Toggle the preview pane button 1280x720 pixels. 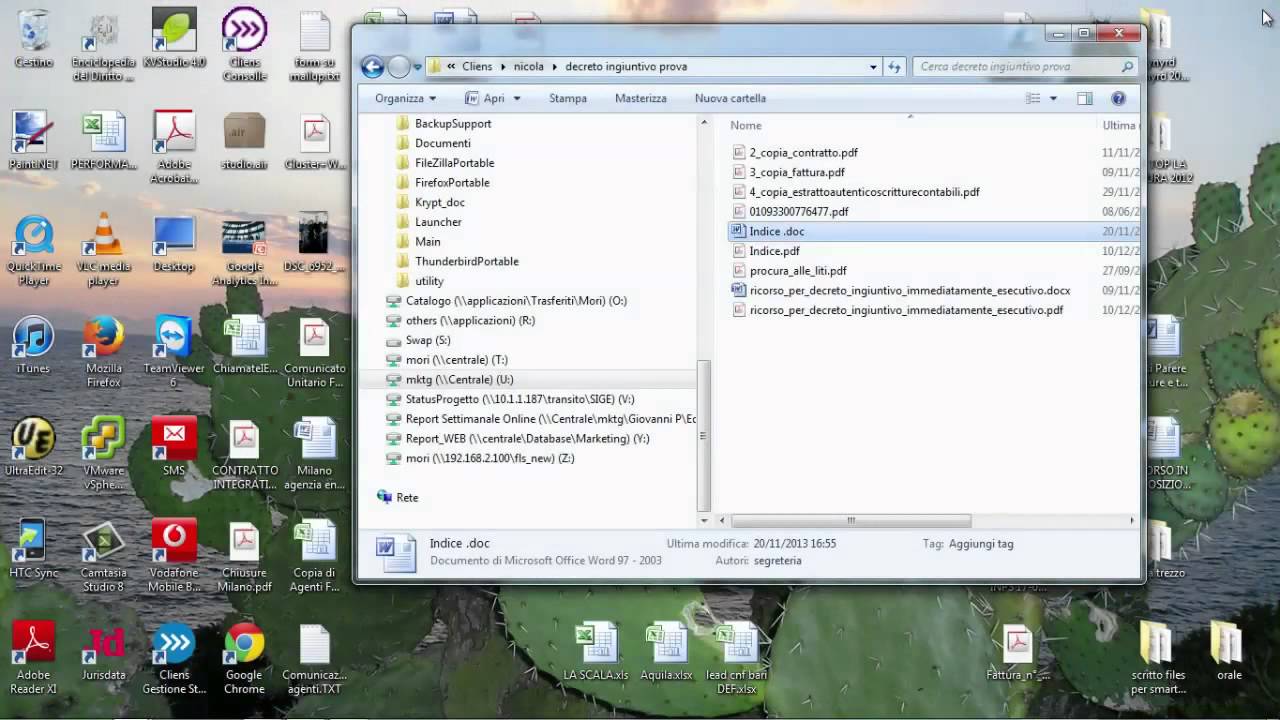(1085, 98)
